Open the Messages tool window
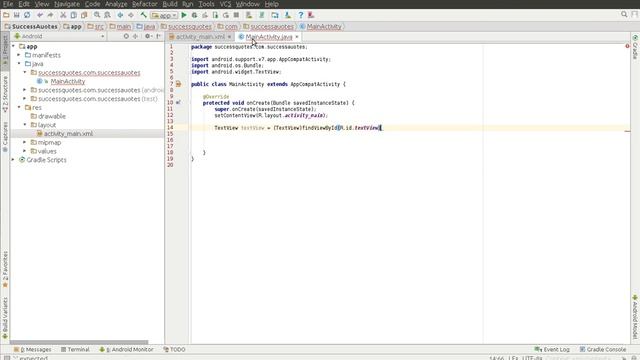The width and height of the screenshot is (640, 360). click(33, 349)
